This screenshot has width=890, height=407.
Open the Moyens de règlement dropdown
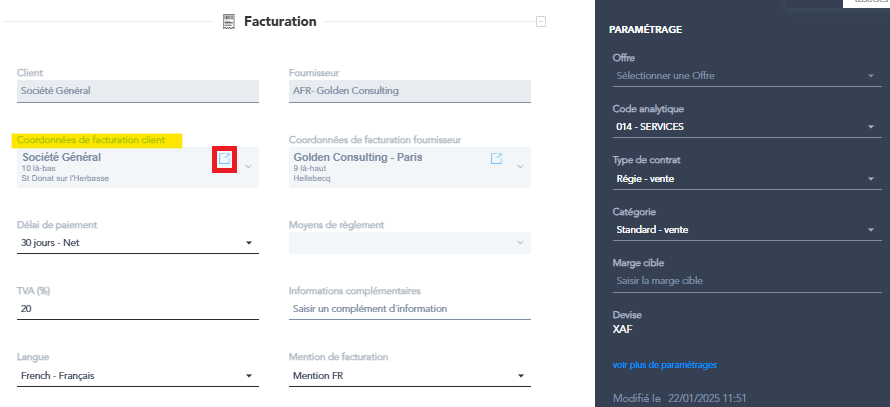point(410,242)
